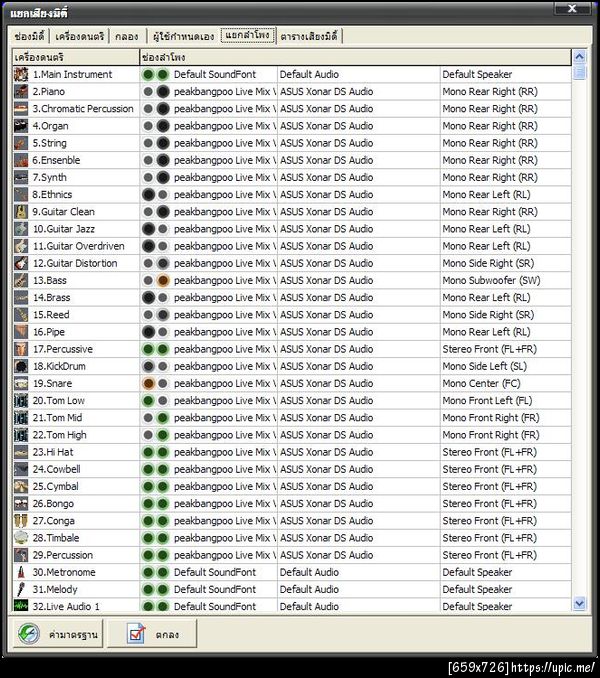
Task: Open the ผู้ใช้กำหนดเอง tab
Action: pyautogui.click(x=184, y=36)
